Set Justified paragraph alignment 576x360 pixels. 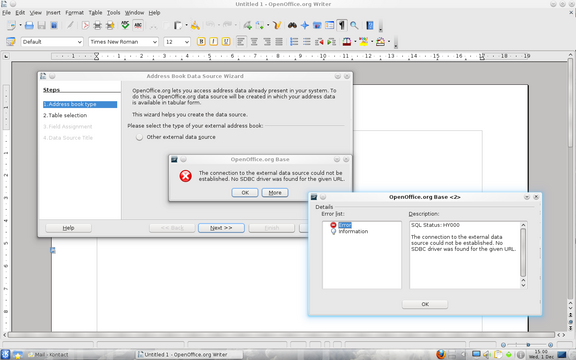(x=279, y=42)
